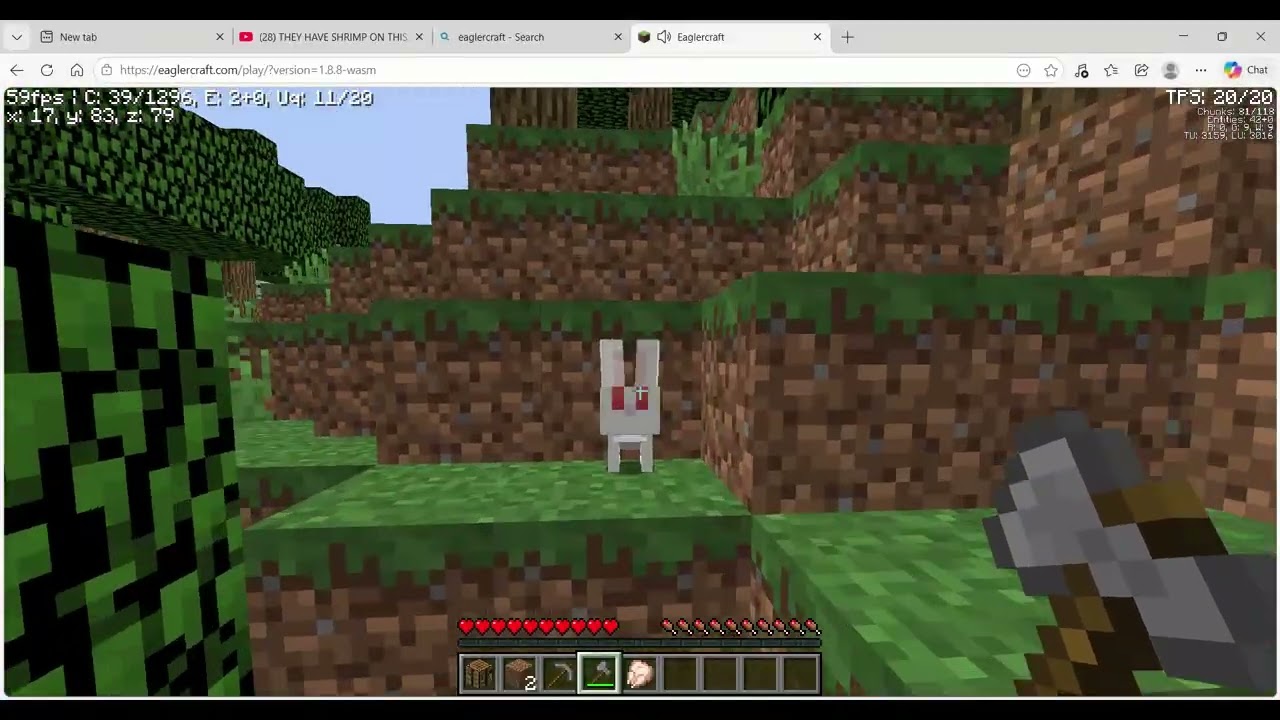Click the TPS: 20/20 readout
Image resolution: width=1280 pixels, height=720 pixels.
tap(1219, 97)
